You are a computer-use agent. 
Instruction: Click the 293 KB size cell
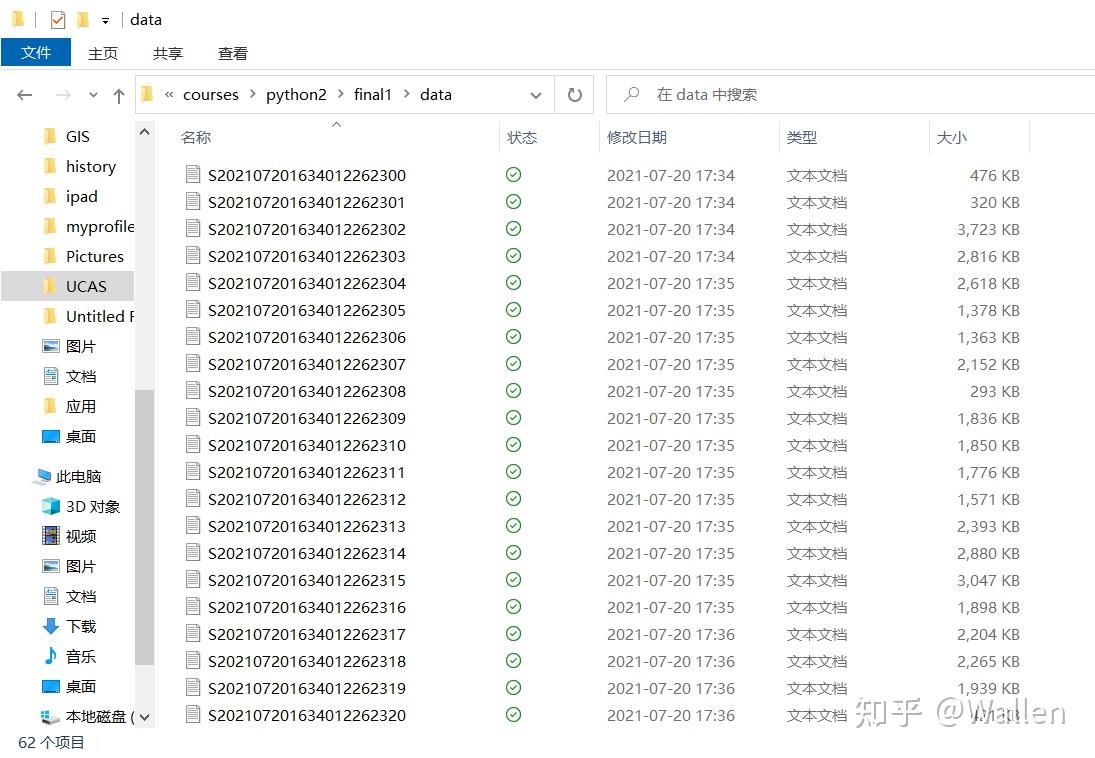[x=994, y=391]
